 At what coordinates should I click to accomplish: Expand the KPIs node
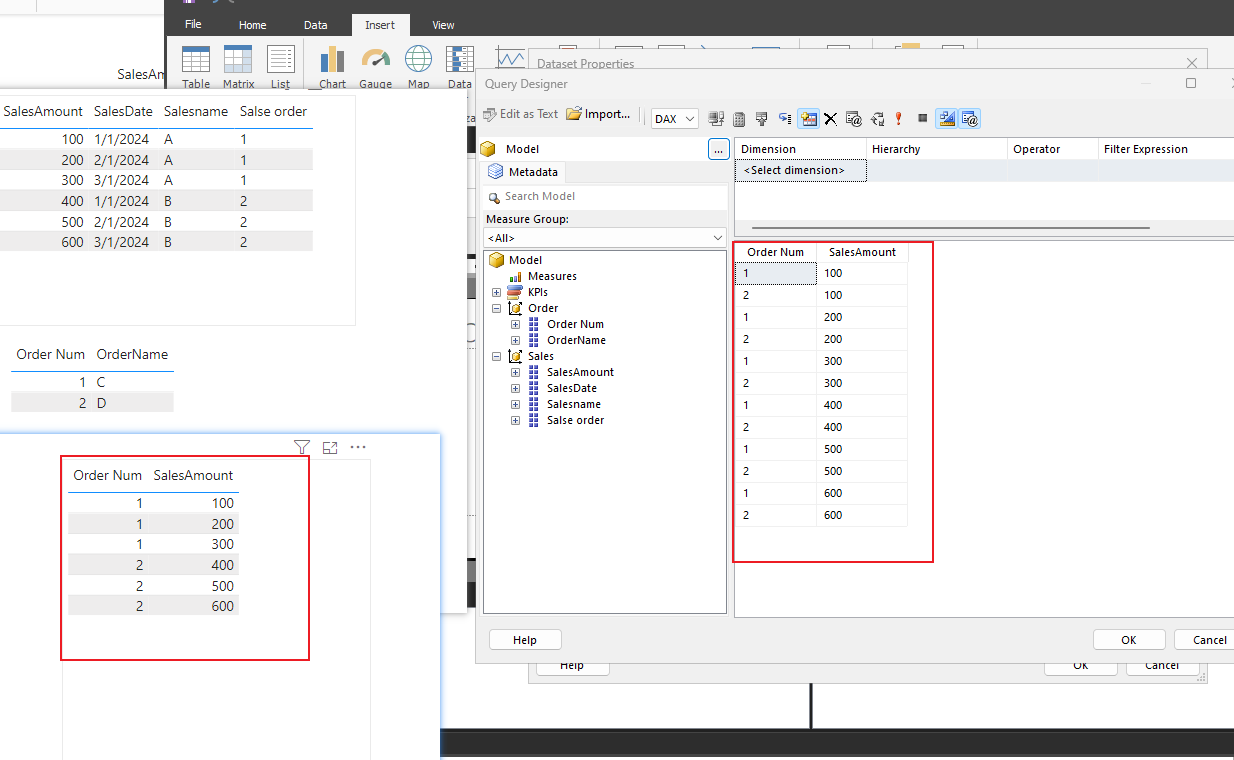coord(496,292)
